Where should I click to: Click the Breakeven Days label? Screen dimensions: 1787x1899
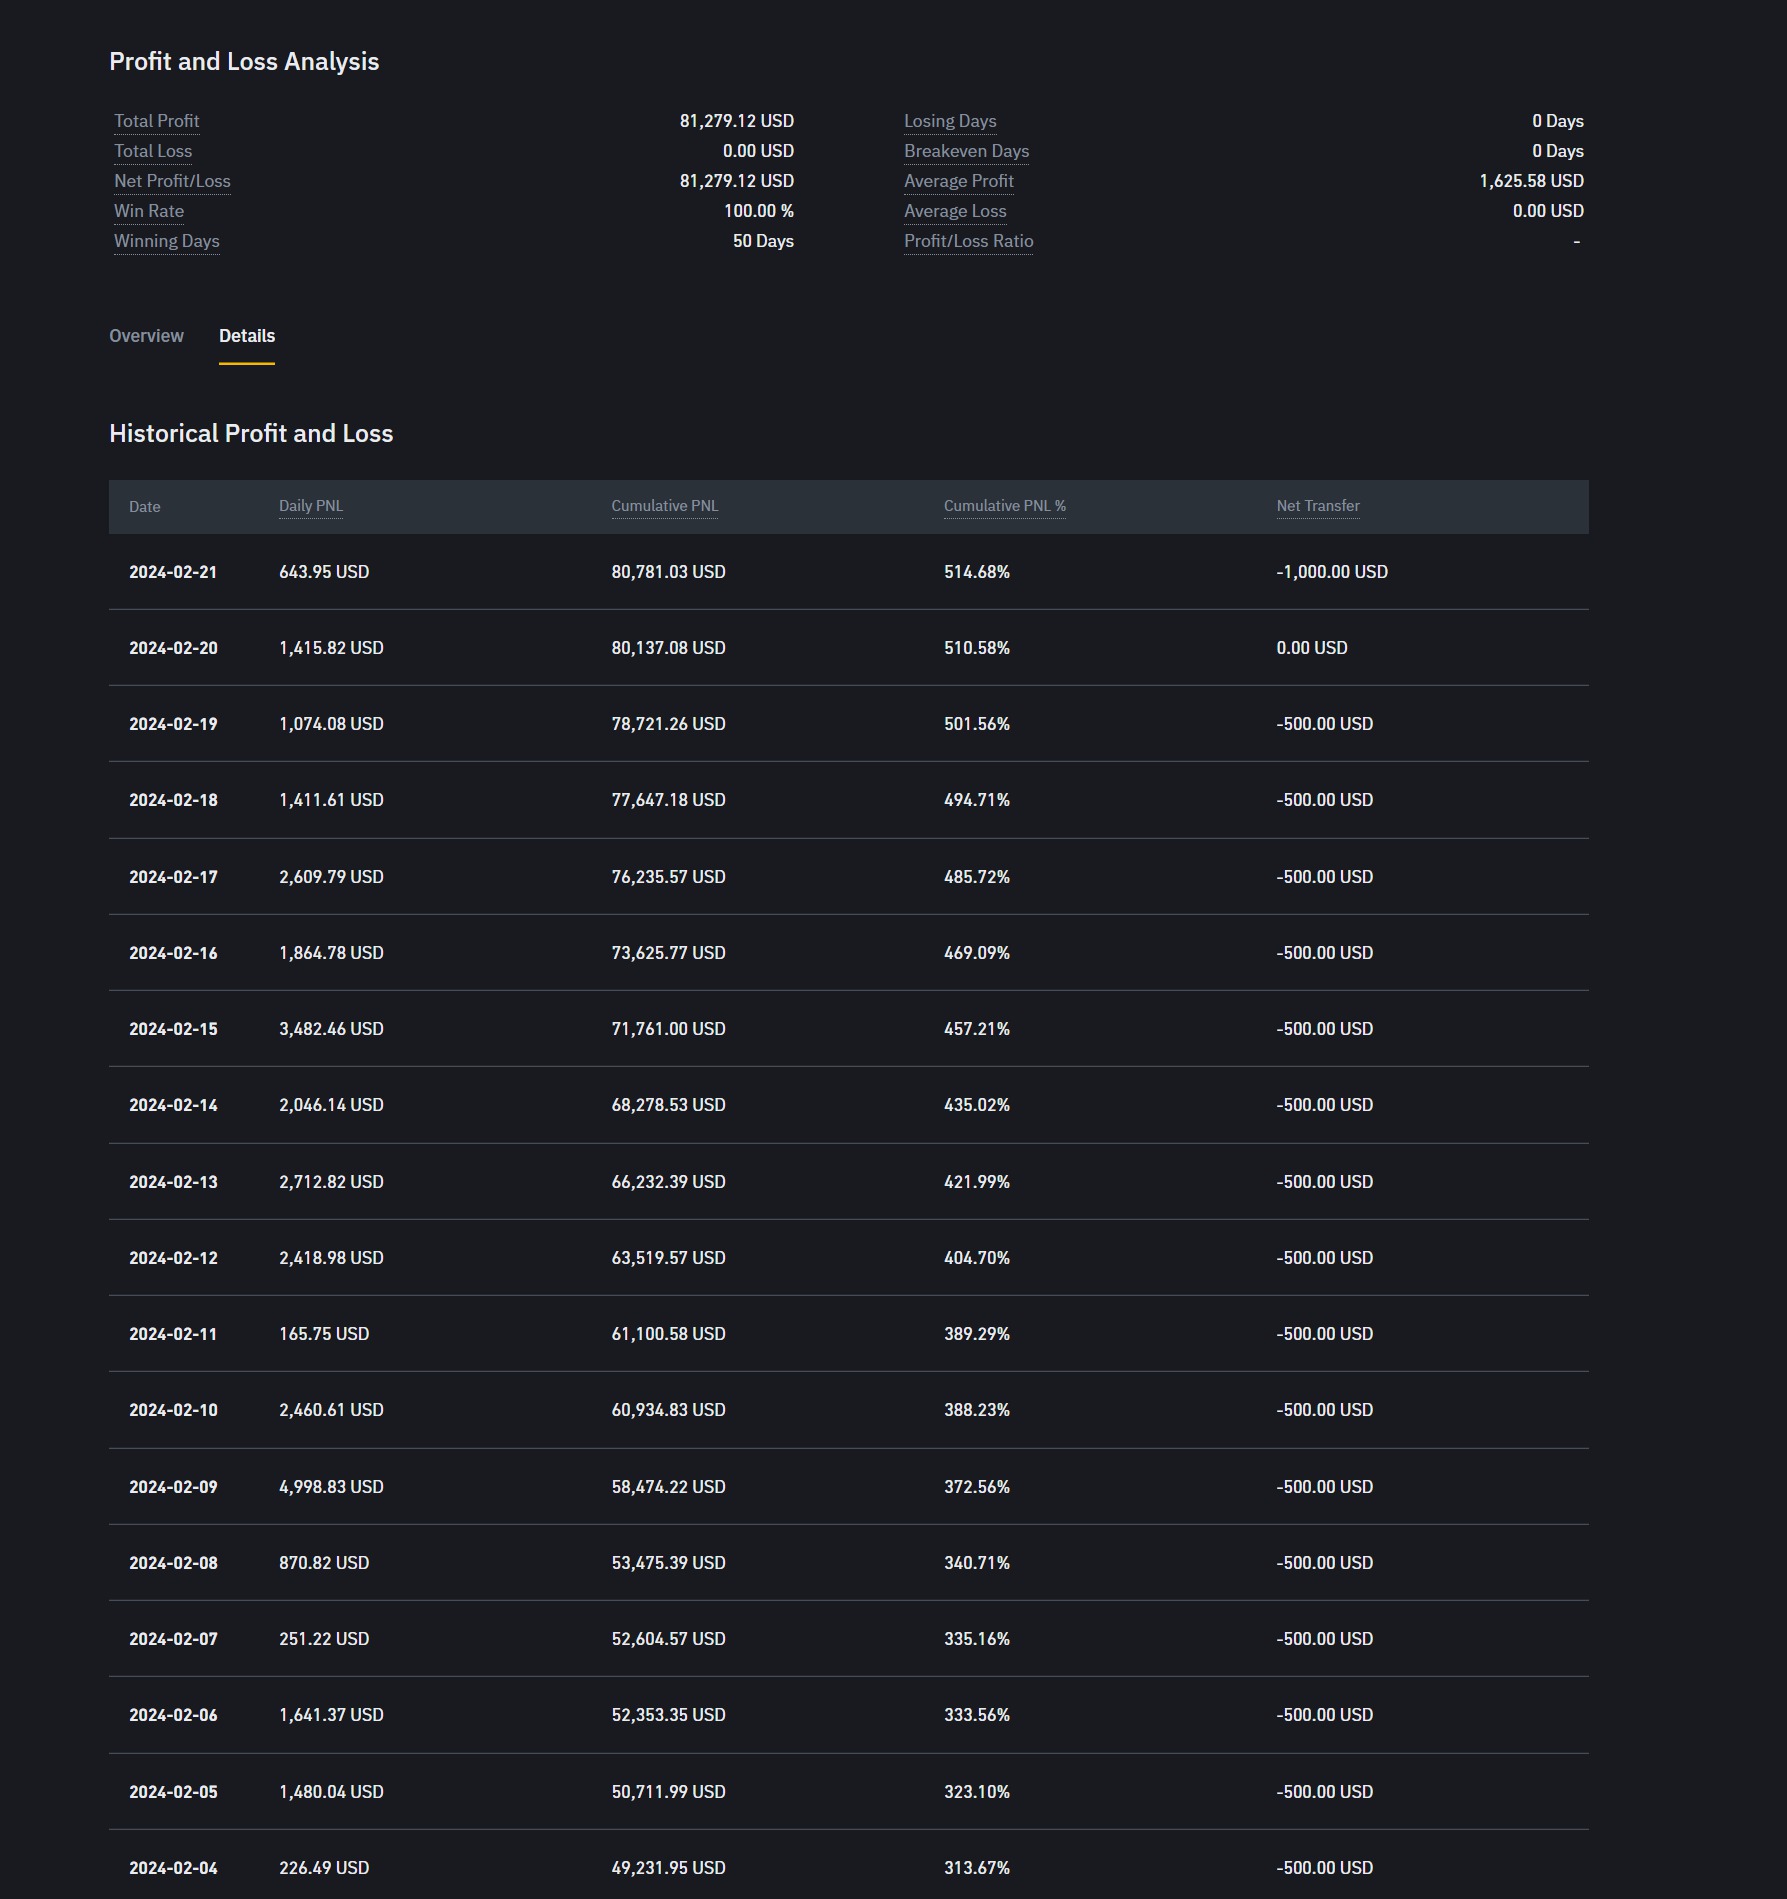tap(966, 151)
